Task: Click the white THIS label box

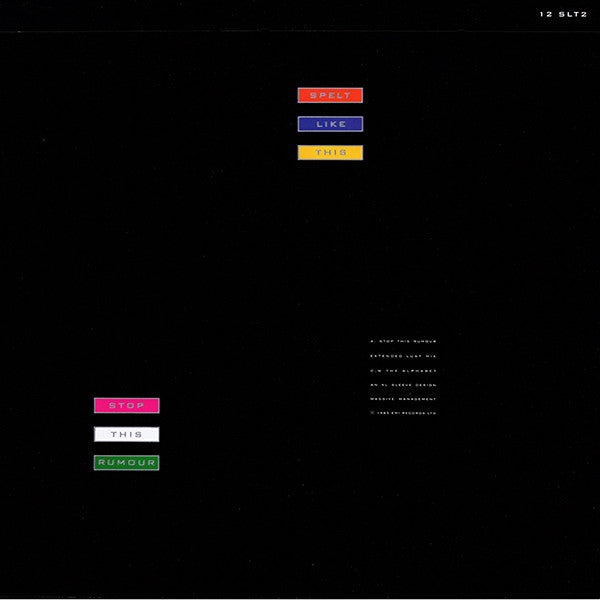Action: 127,434
